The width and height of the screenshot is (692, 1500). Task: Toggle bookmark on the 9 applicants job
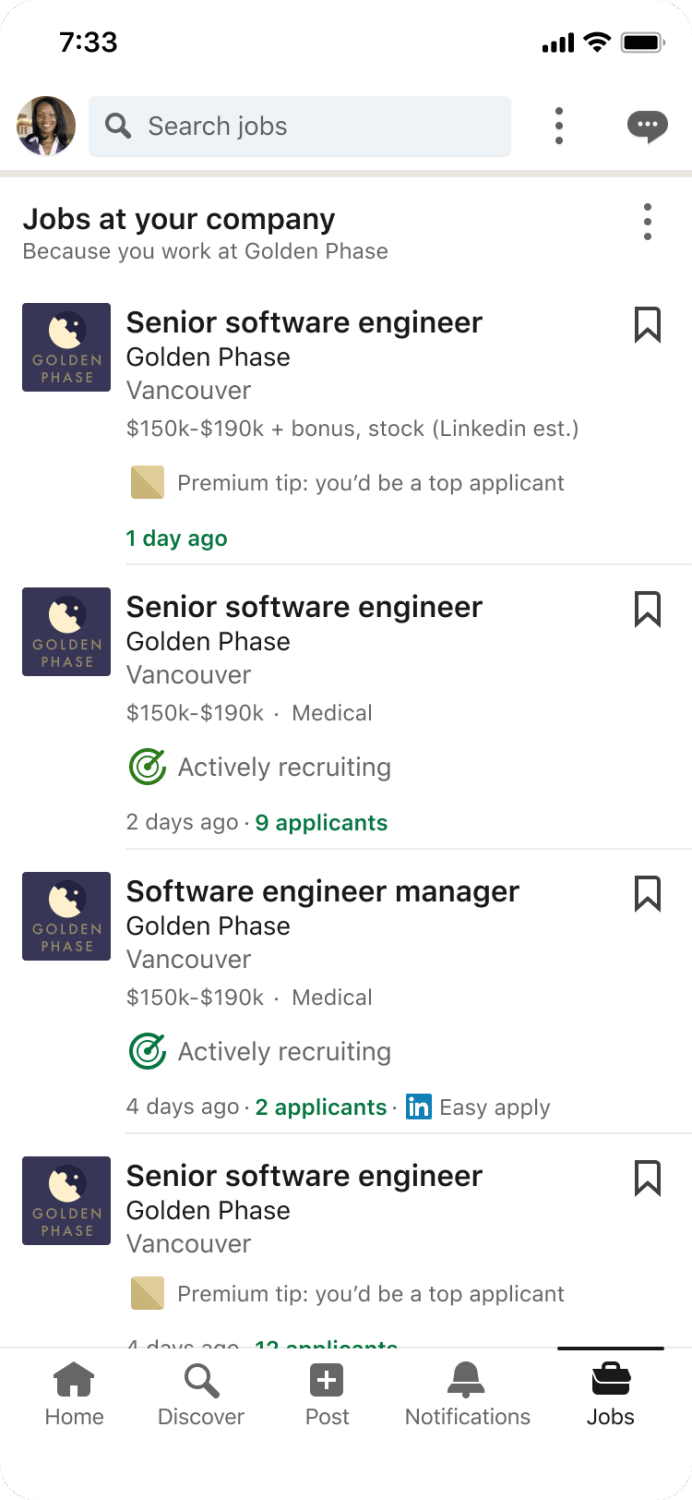(x=648, y=609)
